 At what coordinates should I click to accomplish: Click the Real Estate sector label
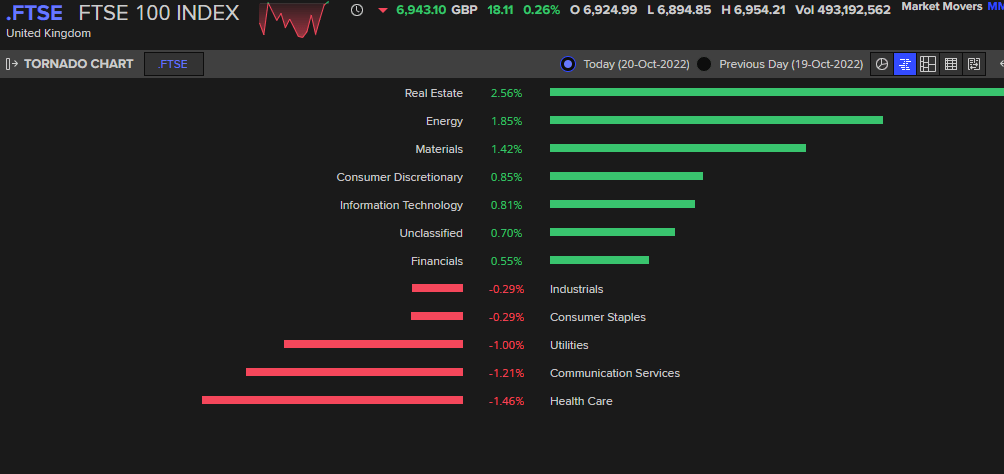coord(433,93)
